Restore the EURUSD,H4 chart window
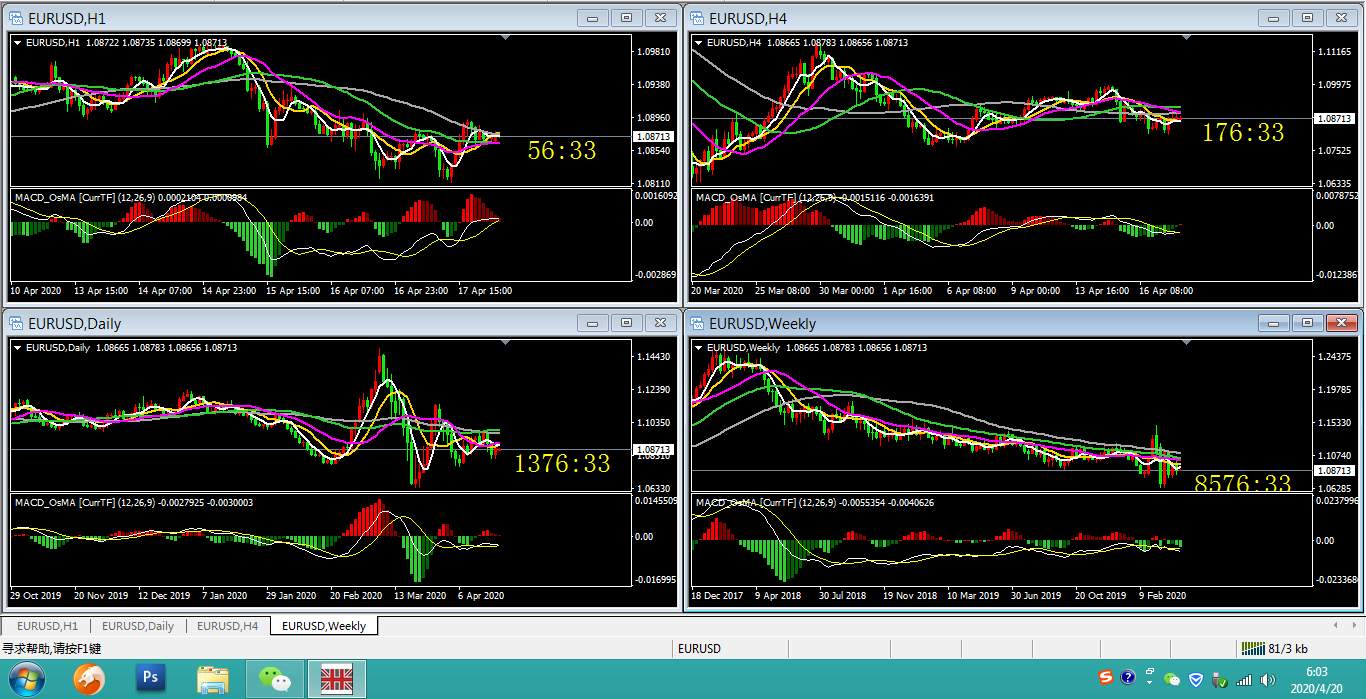Viewport: 1366px width, 699px height. coord(1307,17)
